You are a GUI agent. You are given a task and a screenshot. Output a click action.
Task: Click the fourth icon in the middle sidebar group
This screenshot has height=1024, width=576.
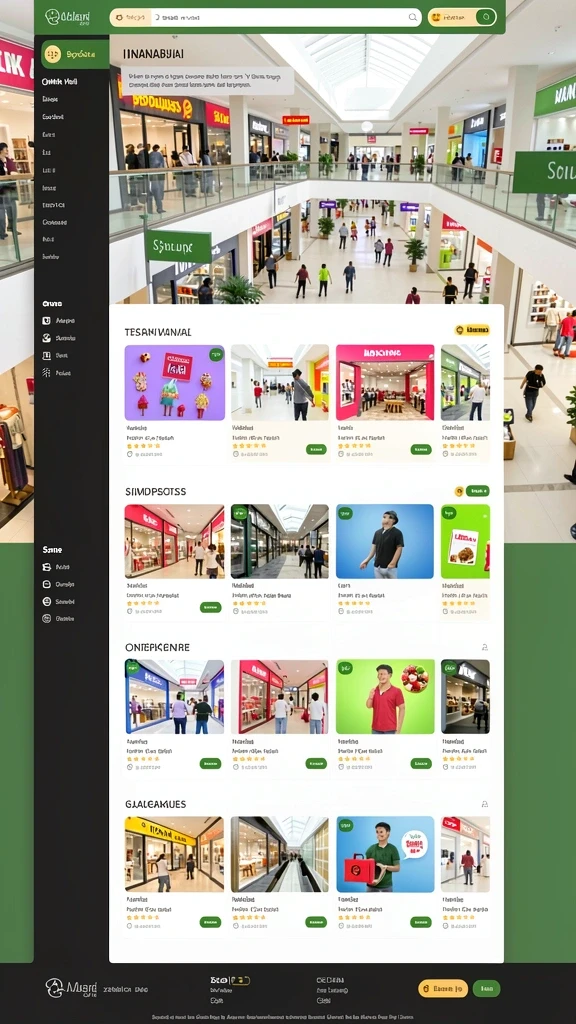pos(46,373)
